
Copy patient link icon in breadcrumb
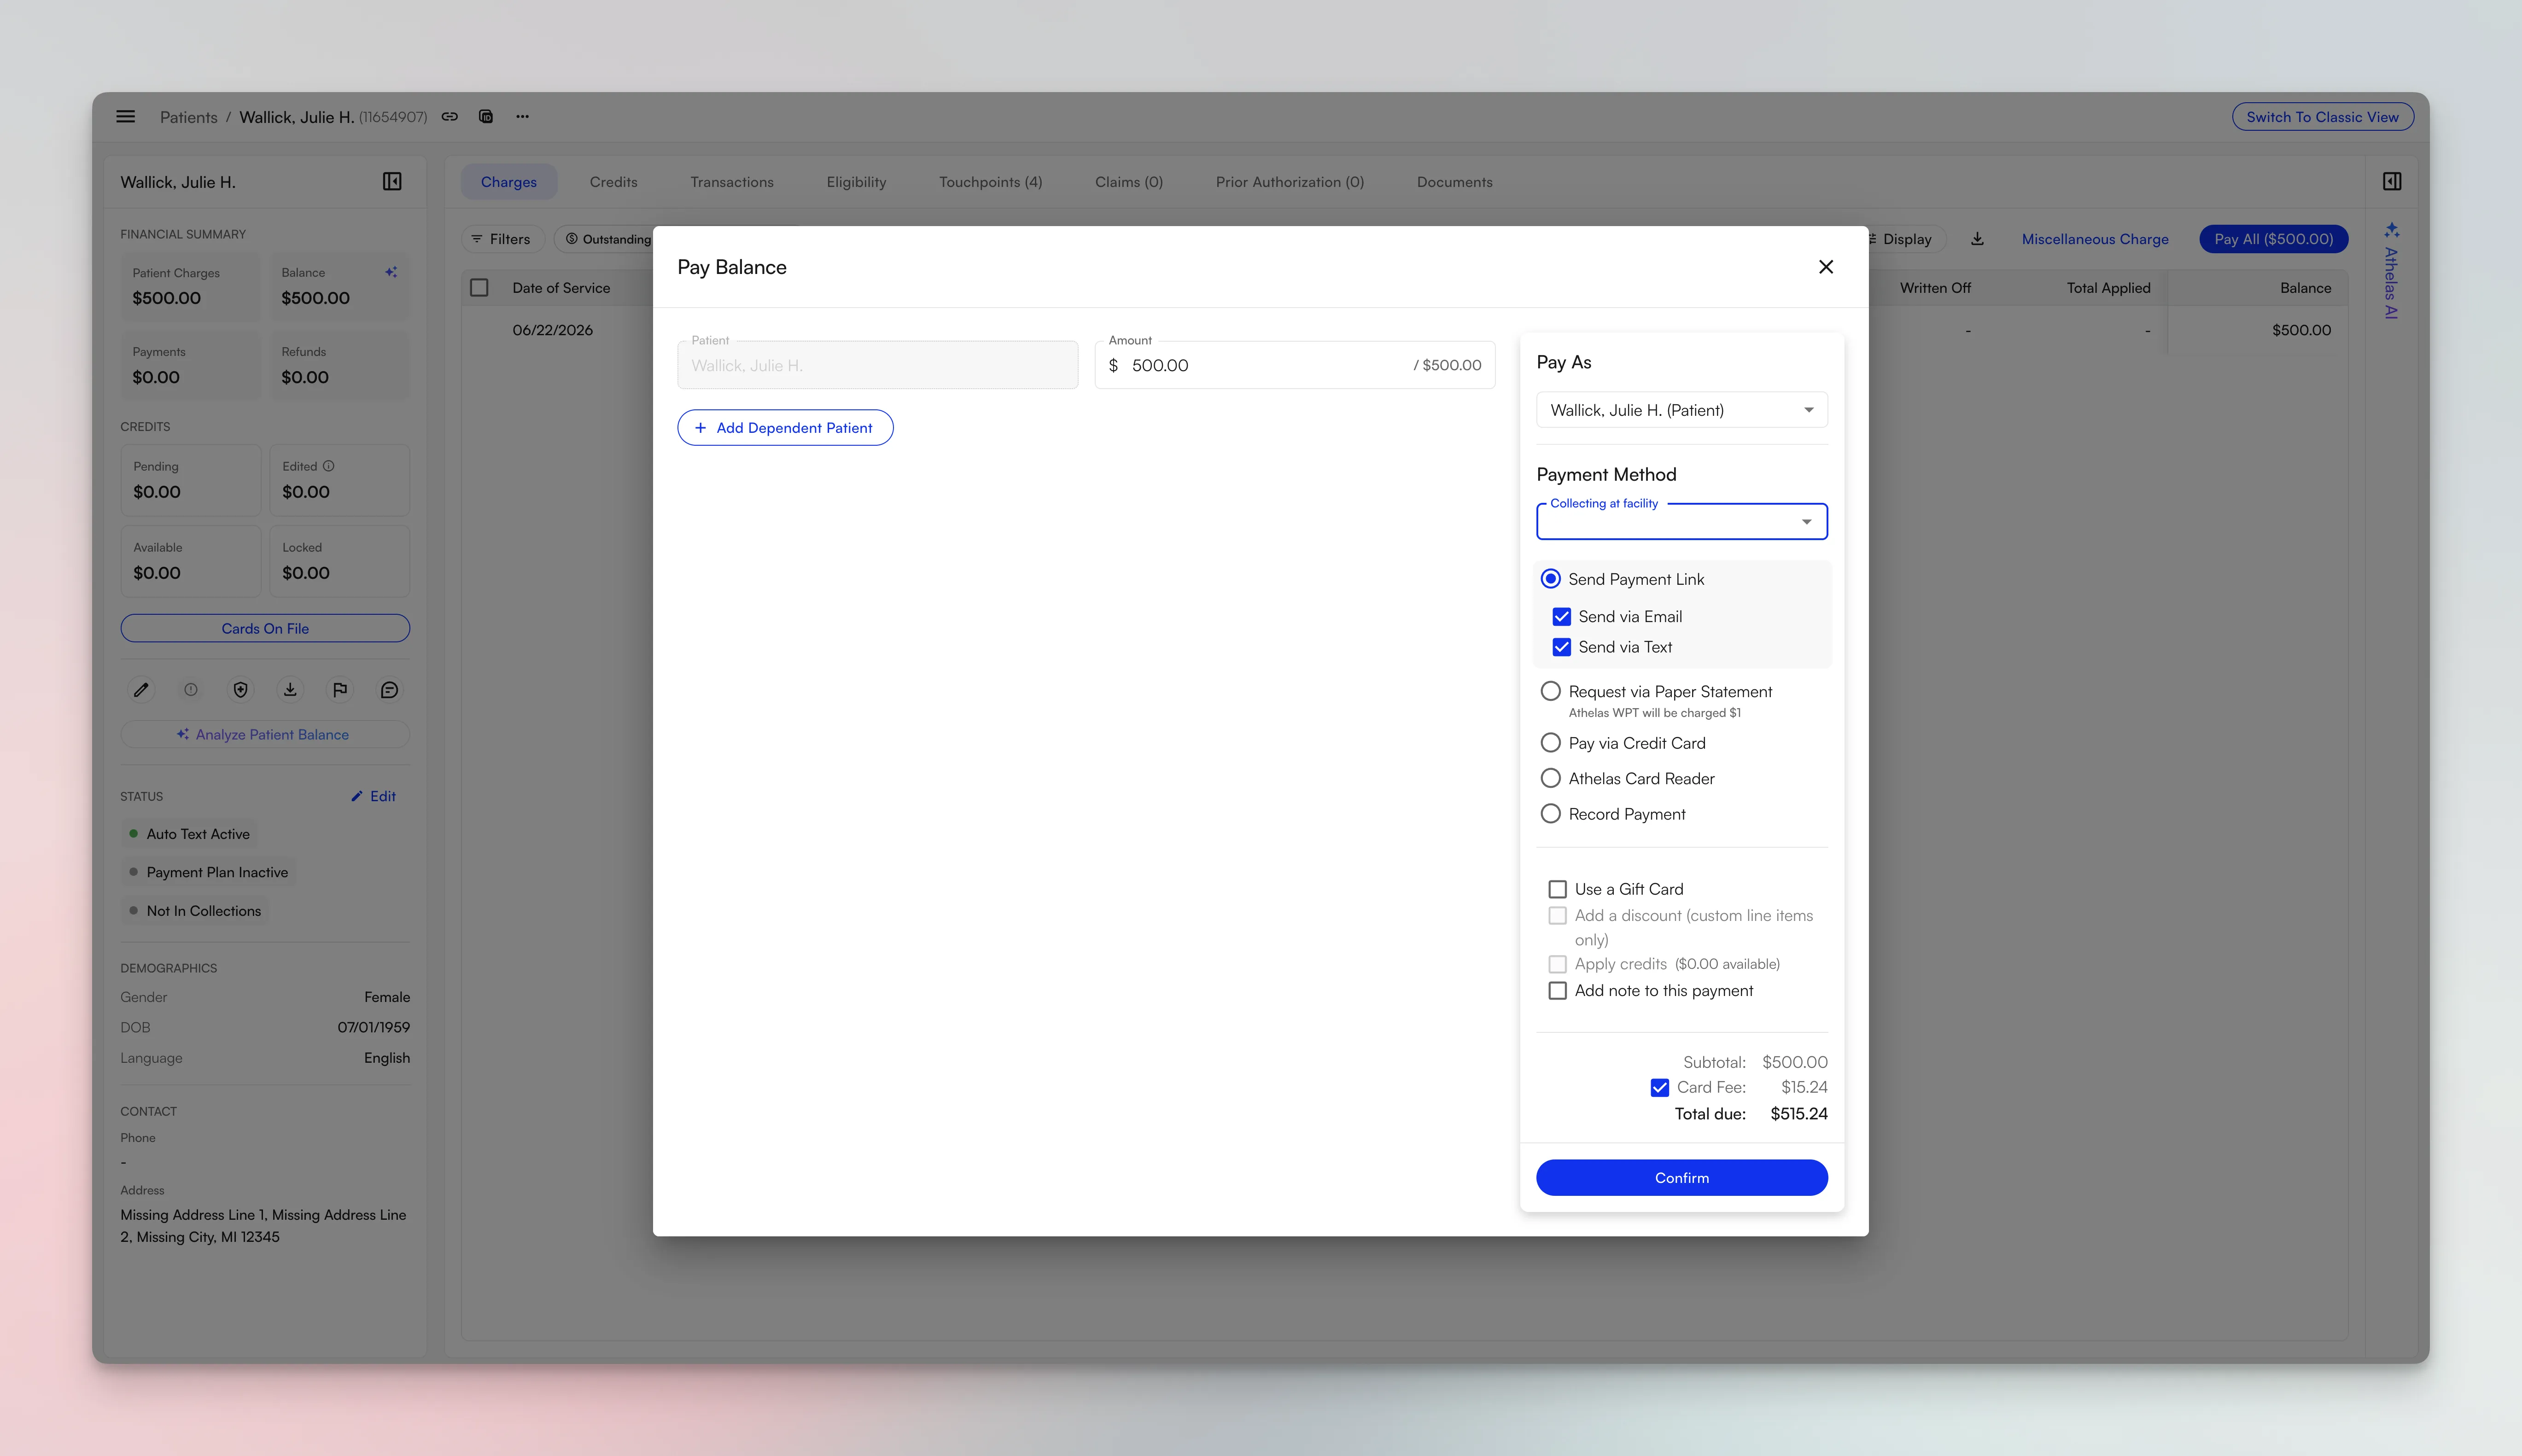(x=450, y=117)
